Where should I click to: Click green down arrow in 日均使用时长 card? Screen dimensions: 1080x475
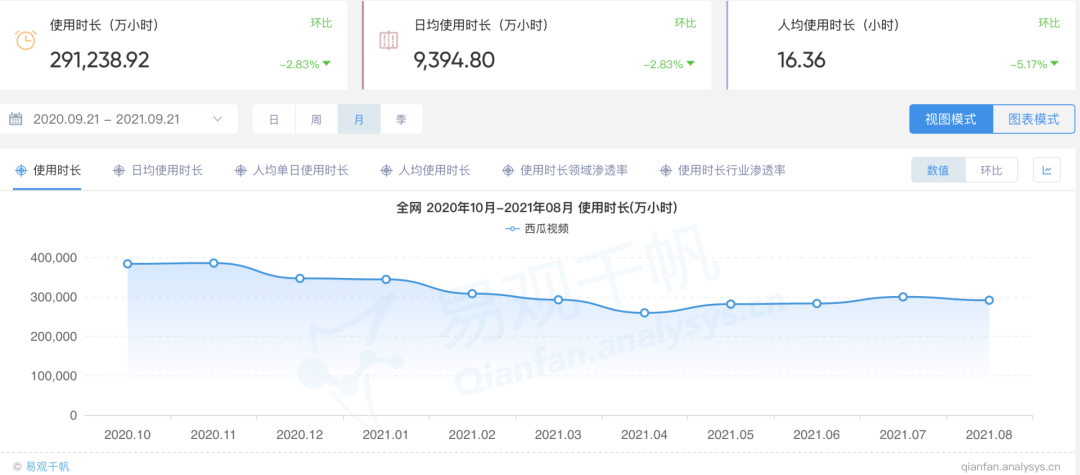(690, 64)
